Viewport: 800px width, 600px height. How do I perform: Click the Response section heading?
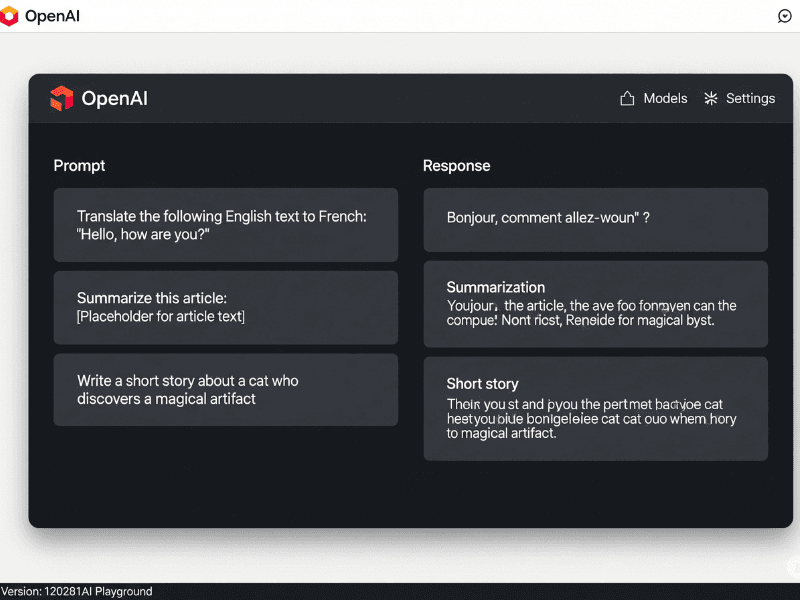tap(456, 165)
